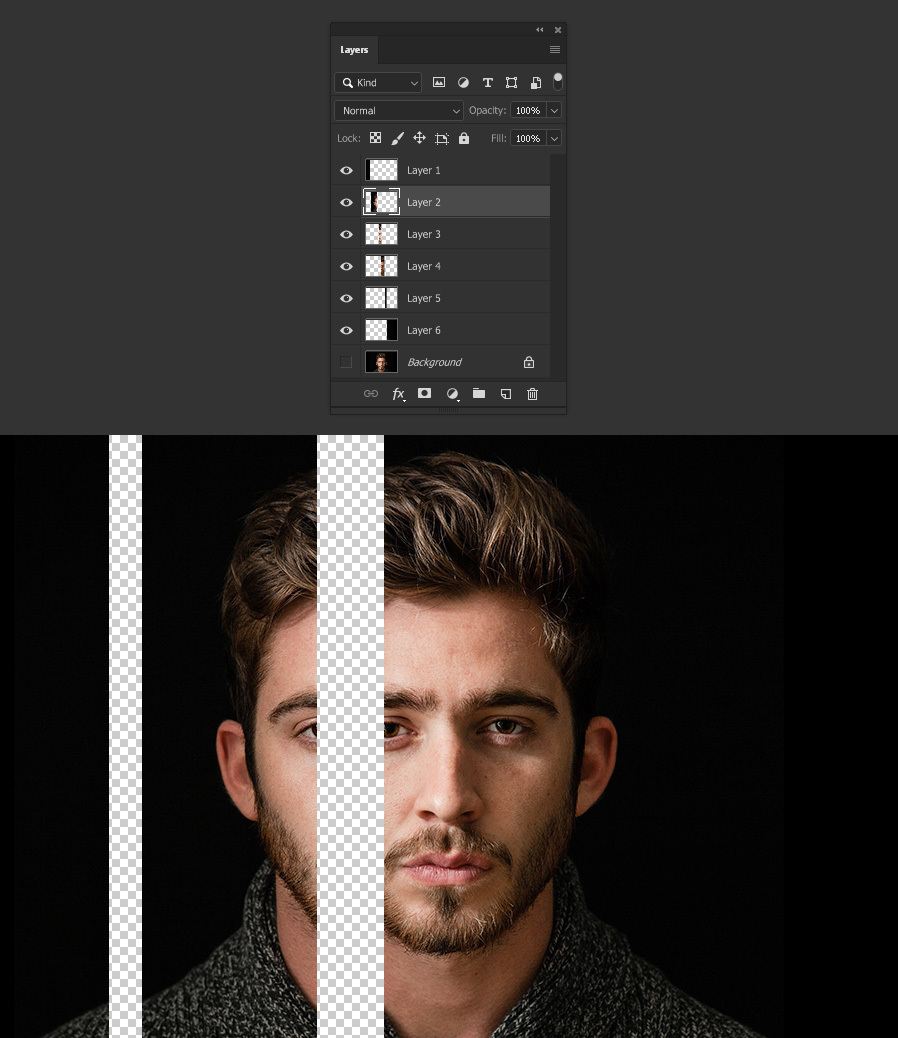Open the Fill slider arrow

pyautogui.click(x=555, y=138)
